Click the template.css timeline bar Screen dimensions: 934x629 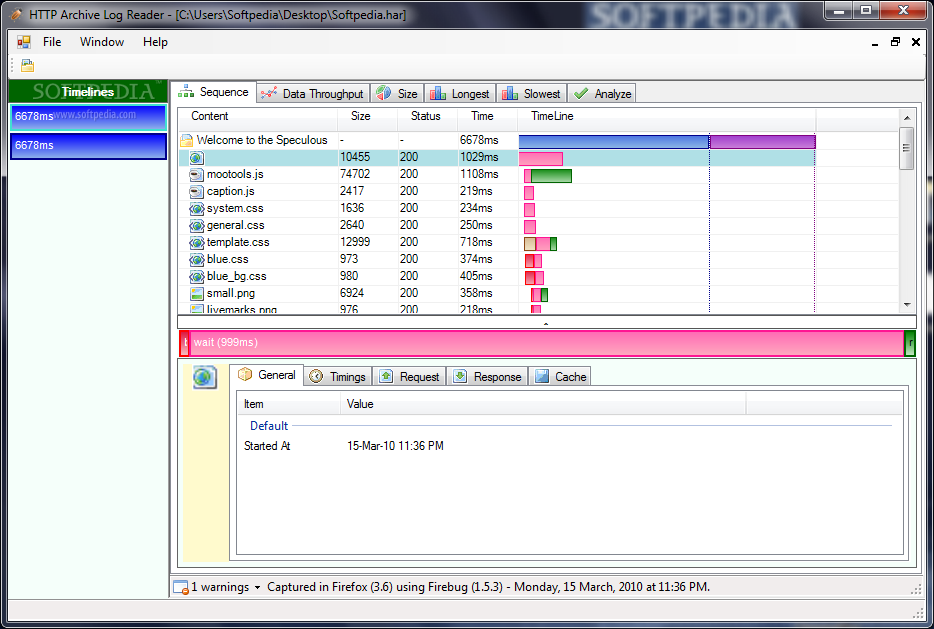(540, 244)
